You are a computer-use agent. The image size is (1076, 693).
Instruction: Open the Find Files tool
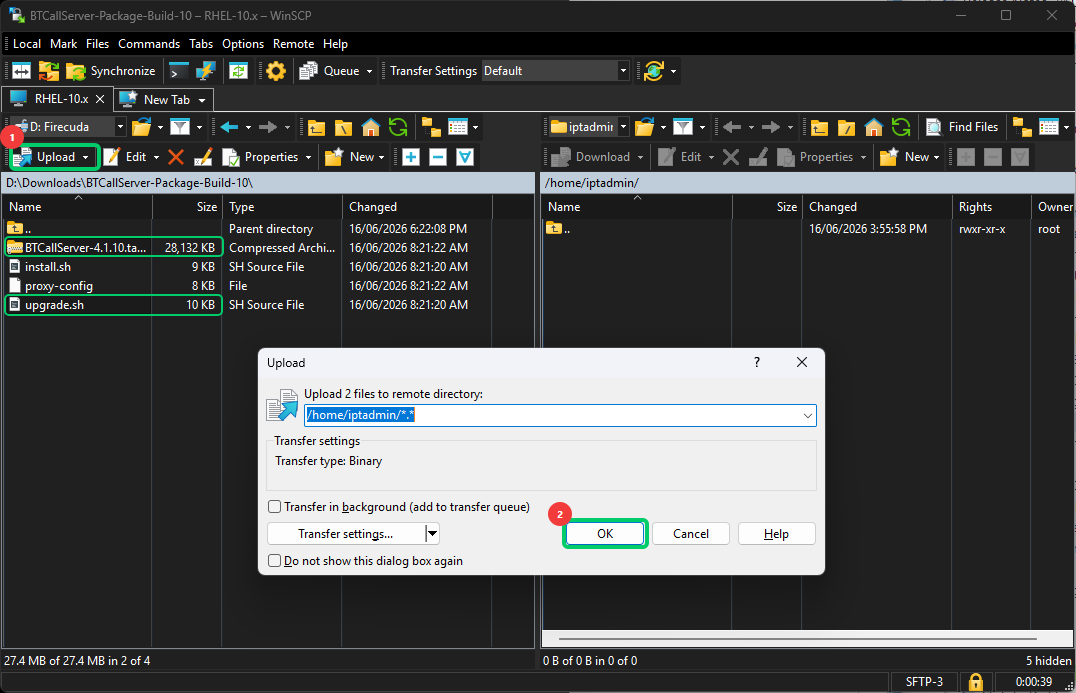[963, 127]
